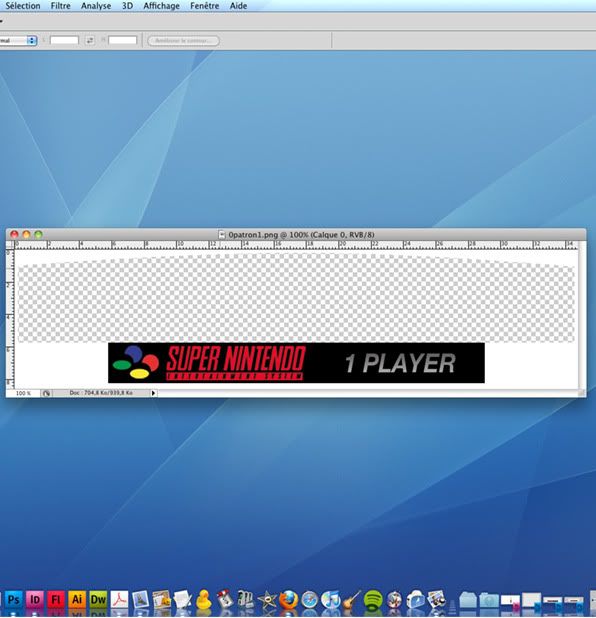
Task: Open Adobe Acrobat from the dock
Action: [119, 600]
